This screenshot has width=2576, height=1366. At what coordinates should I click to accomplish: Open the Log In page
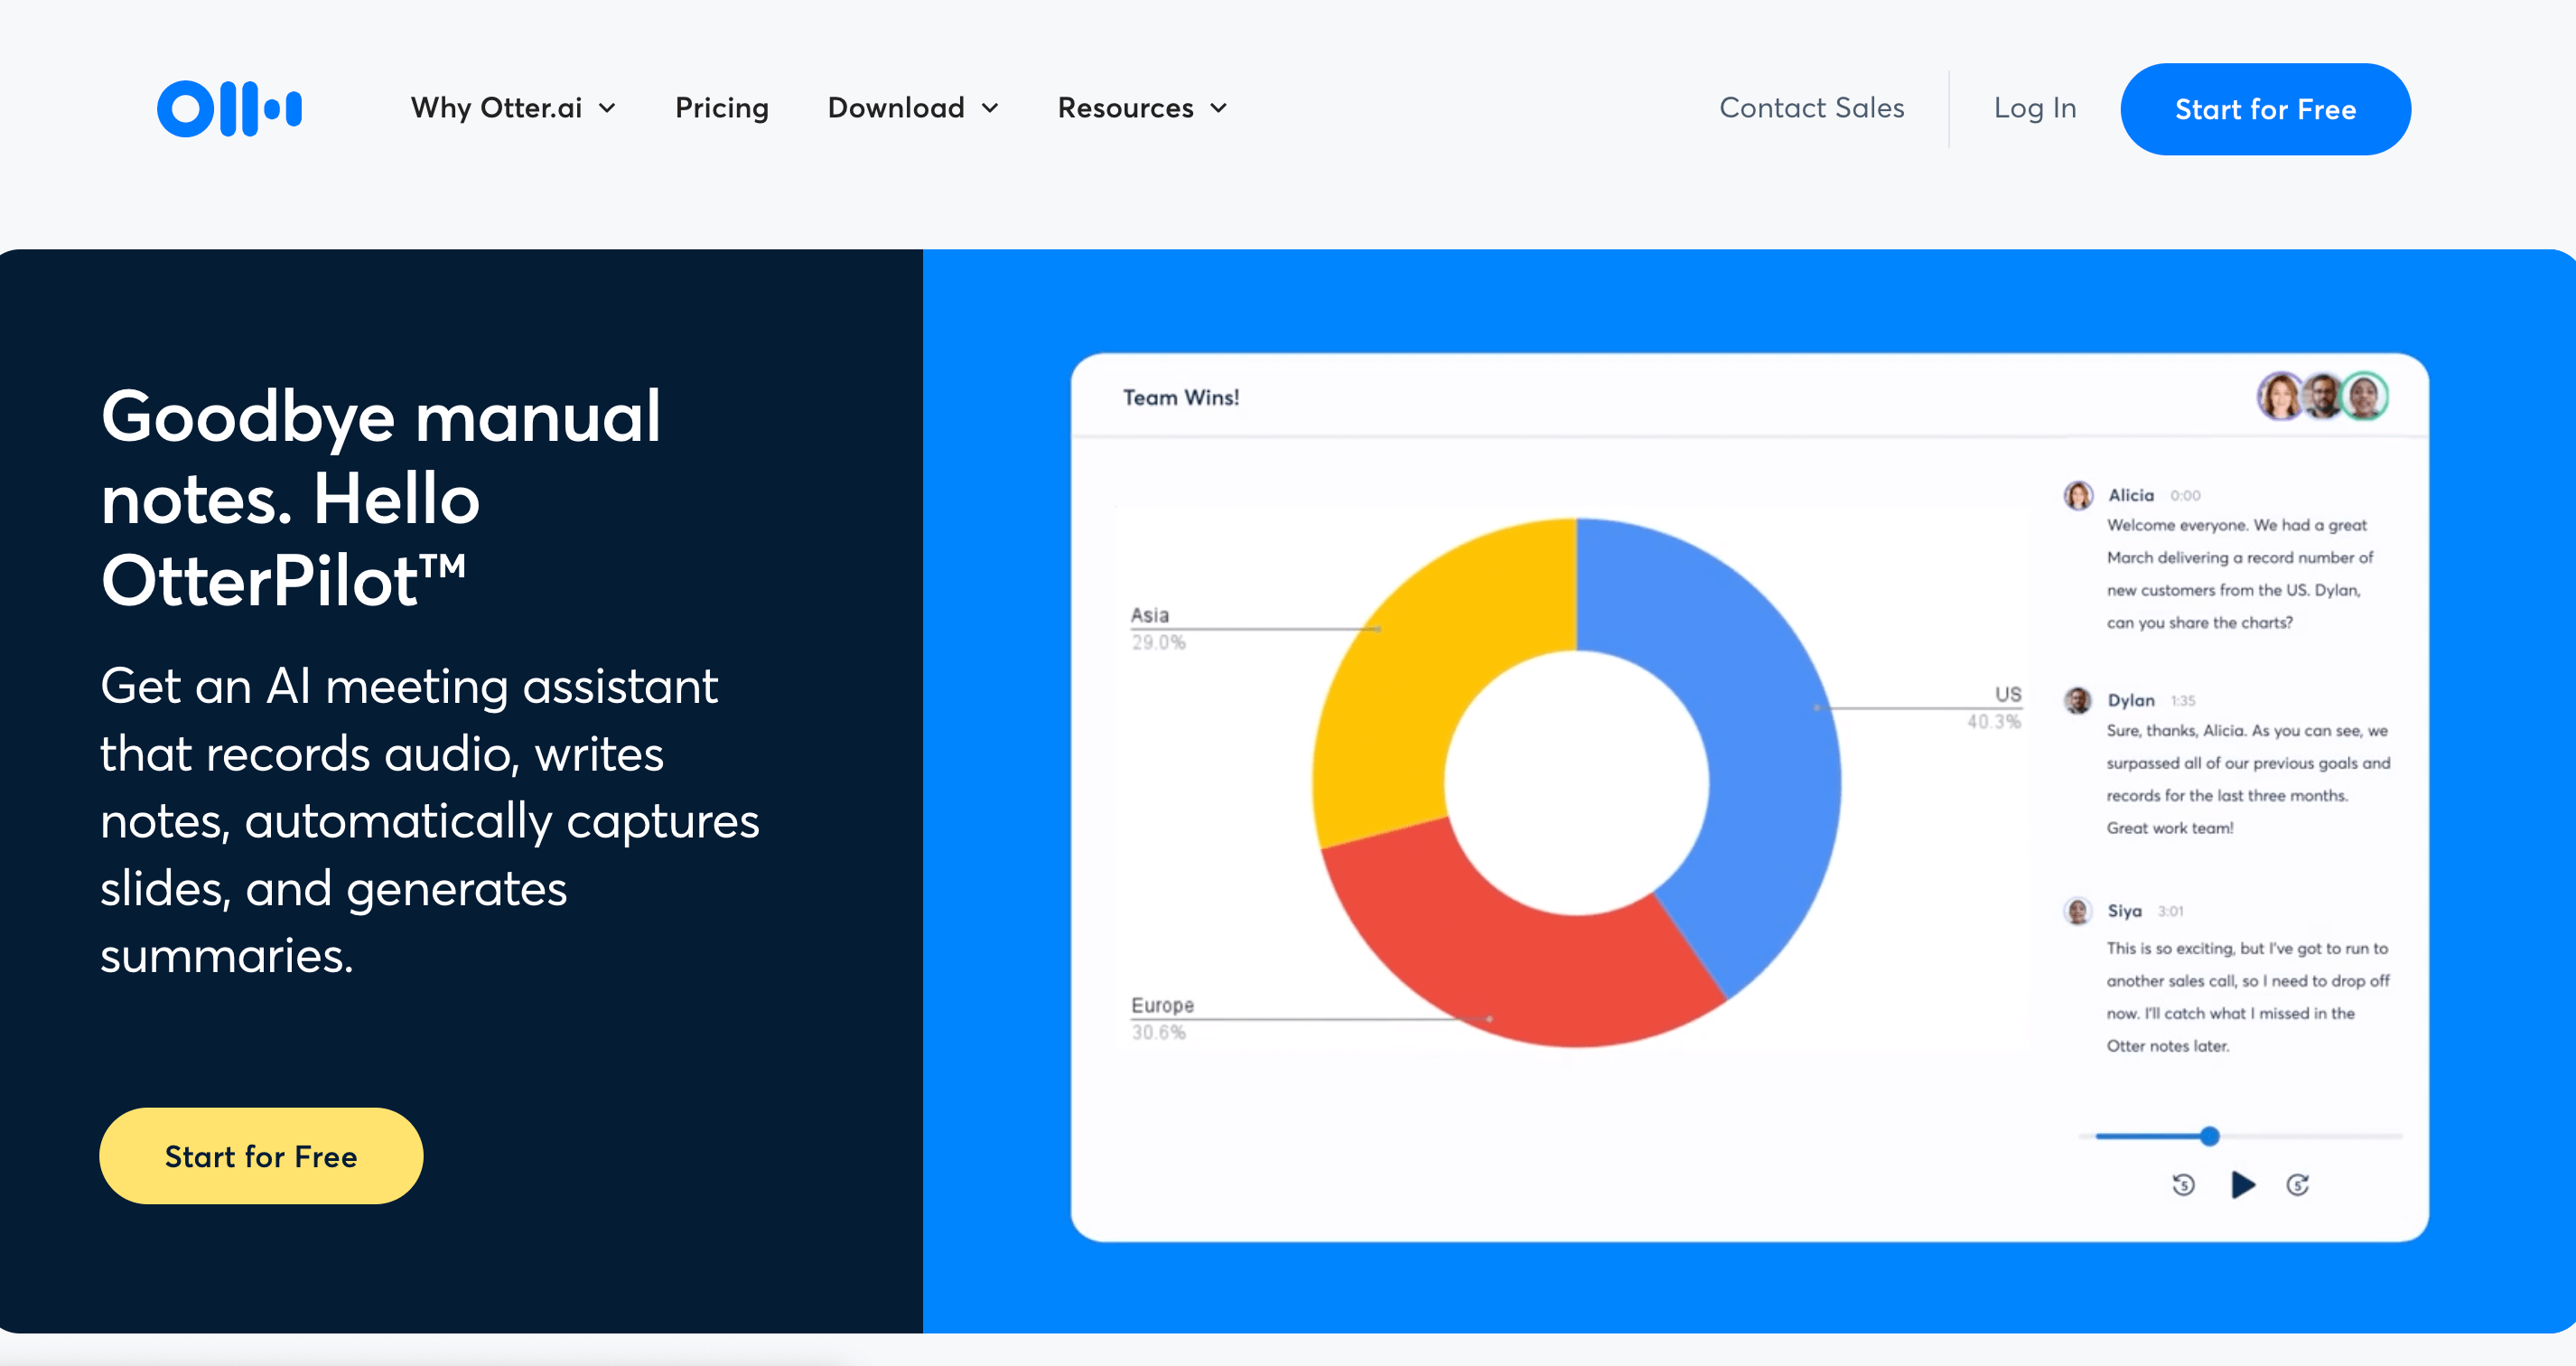2034,108
